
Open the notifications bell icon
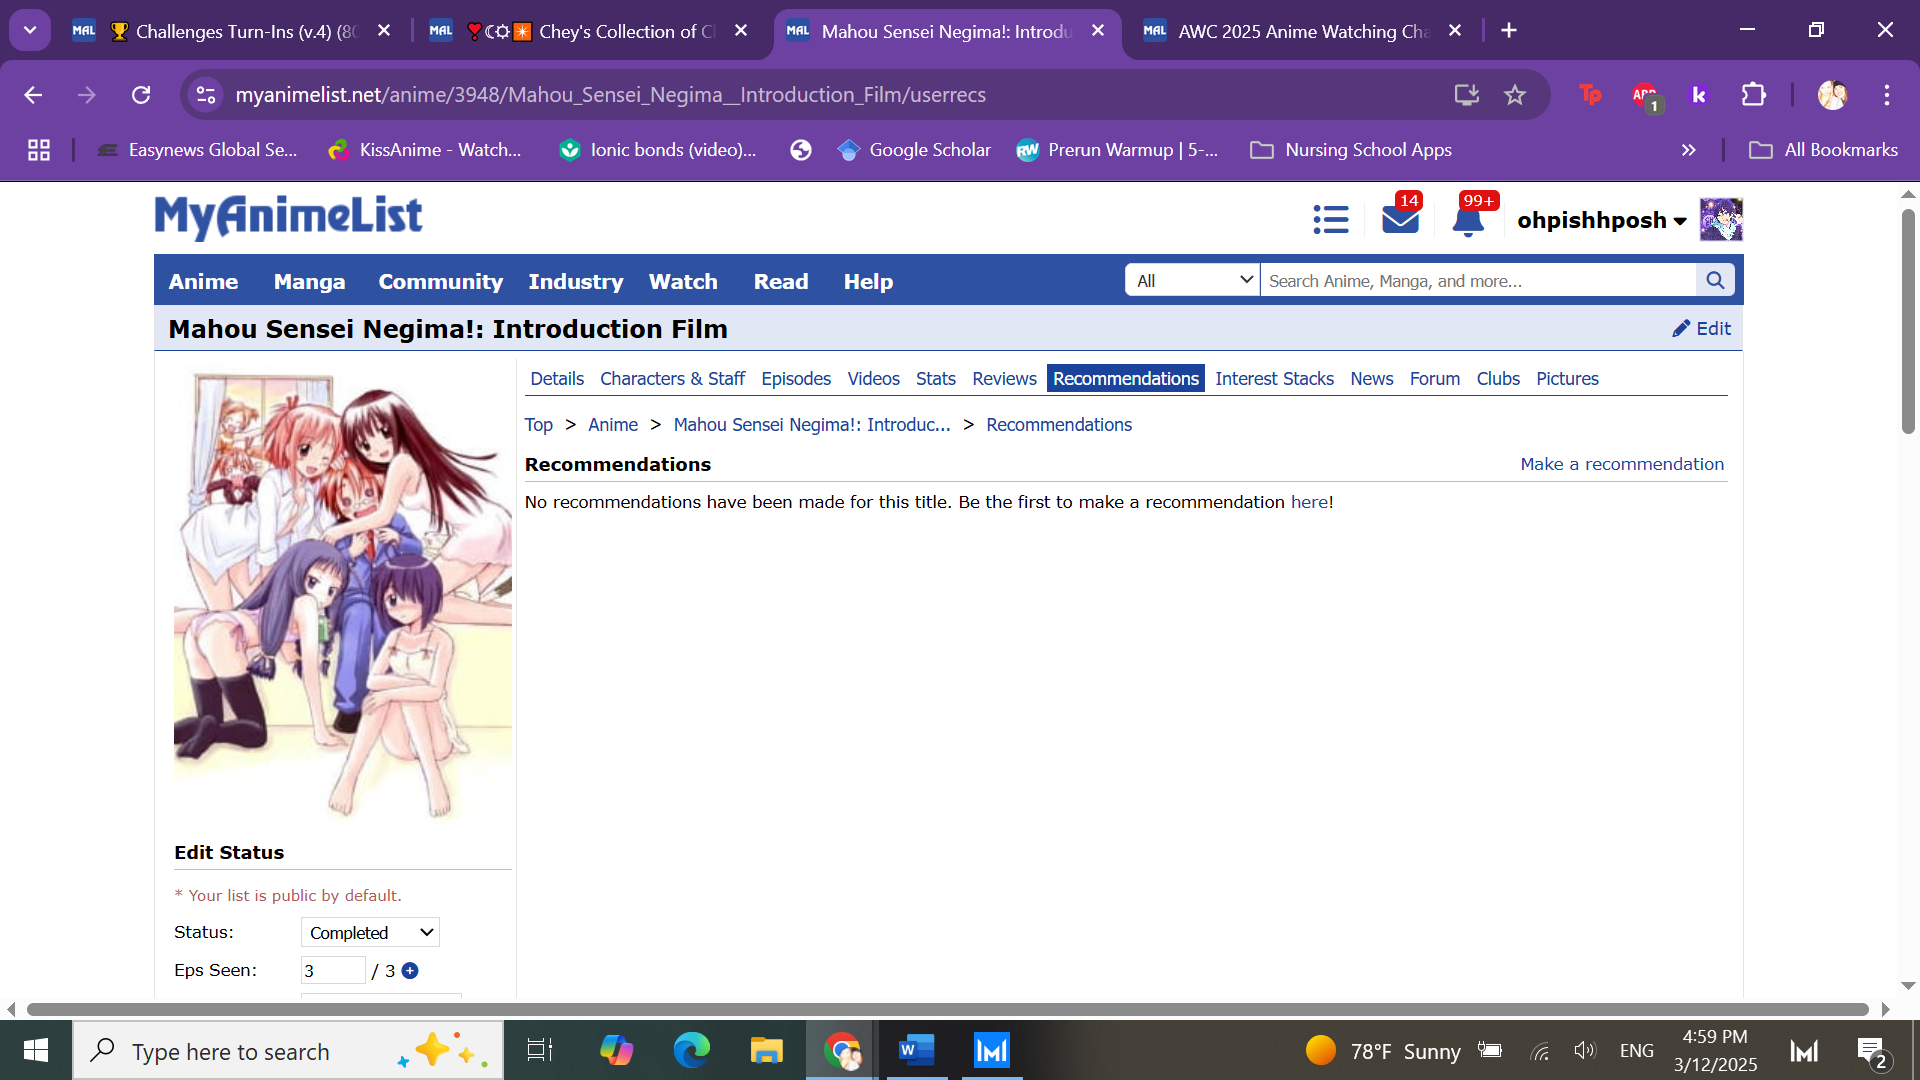[x=1468, y=220]
